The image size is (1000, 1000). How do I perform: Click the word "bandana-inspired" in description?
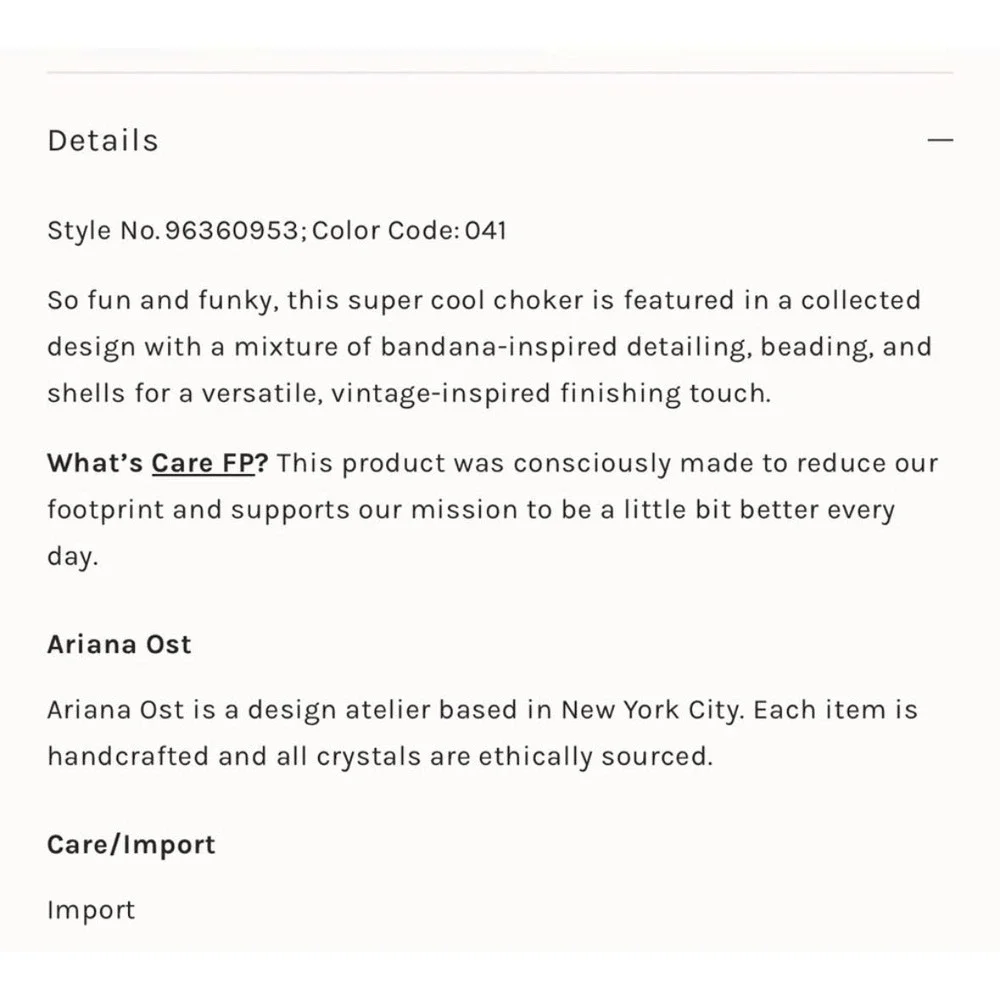point(499,347)
